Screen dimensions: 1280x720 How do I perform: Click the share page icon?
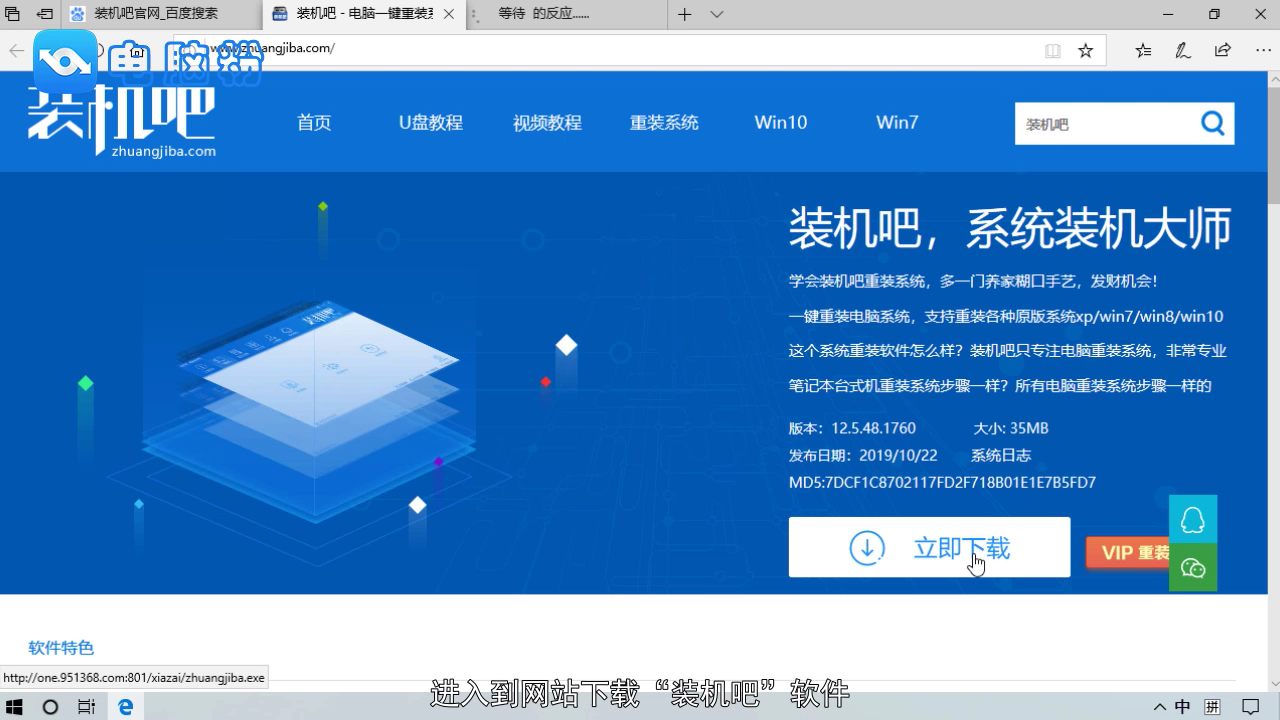click(x=1222, y=50)
